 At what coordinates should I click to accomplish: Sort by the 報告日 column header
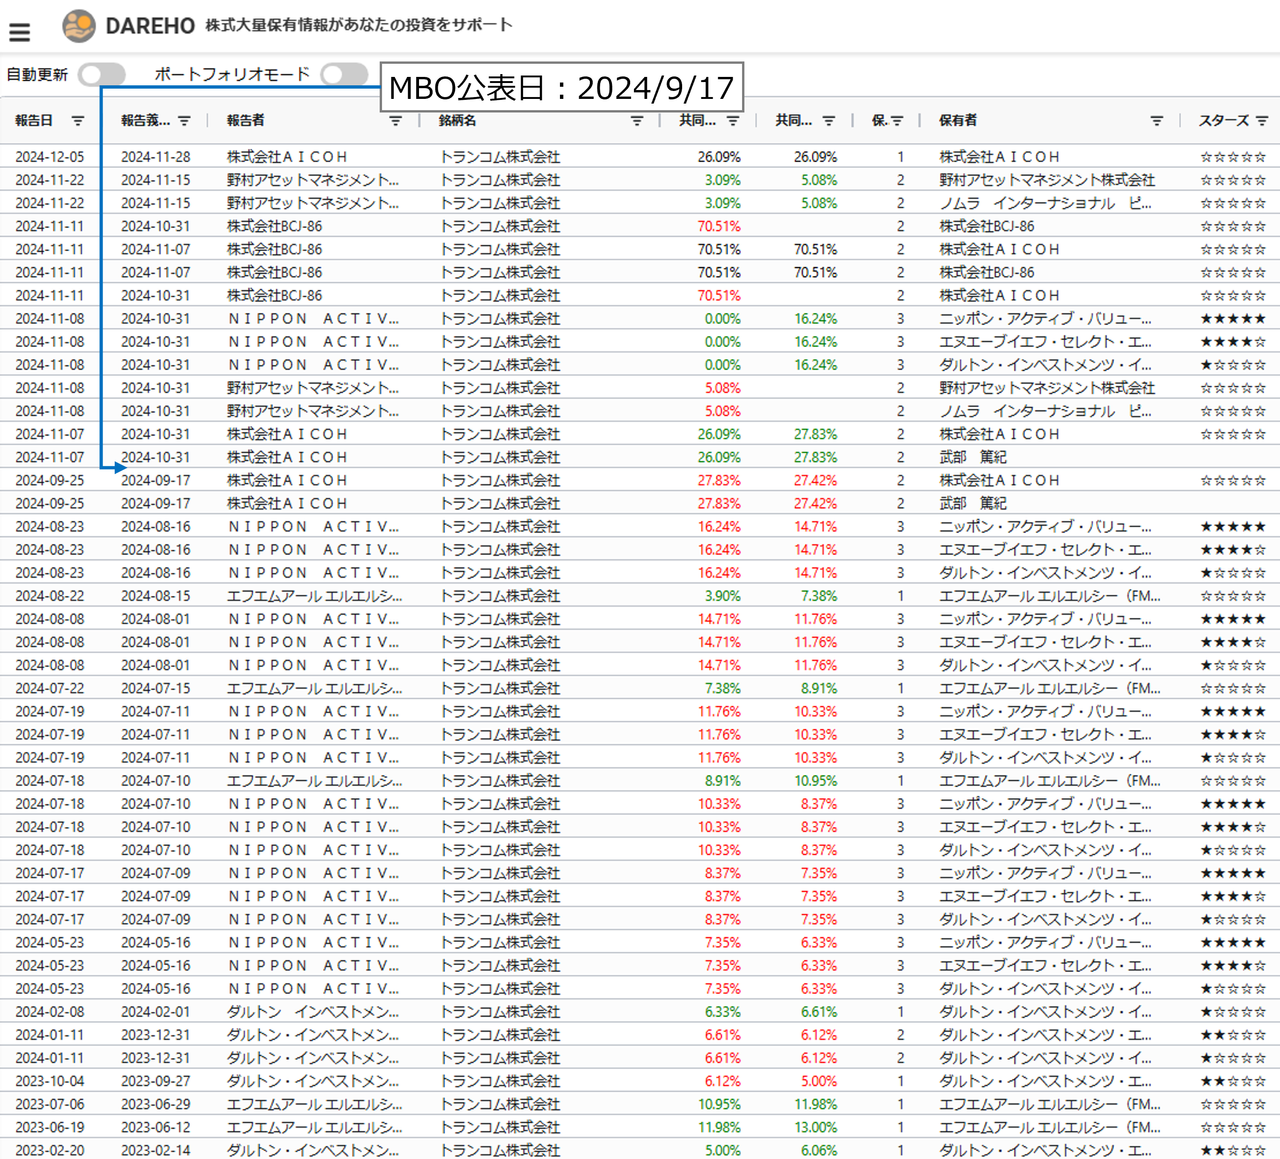pyautogui.click(x=34, y=121)
